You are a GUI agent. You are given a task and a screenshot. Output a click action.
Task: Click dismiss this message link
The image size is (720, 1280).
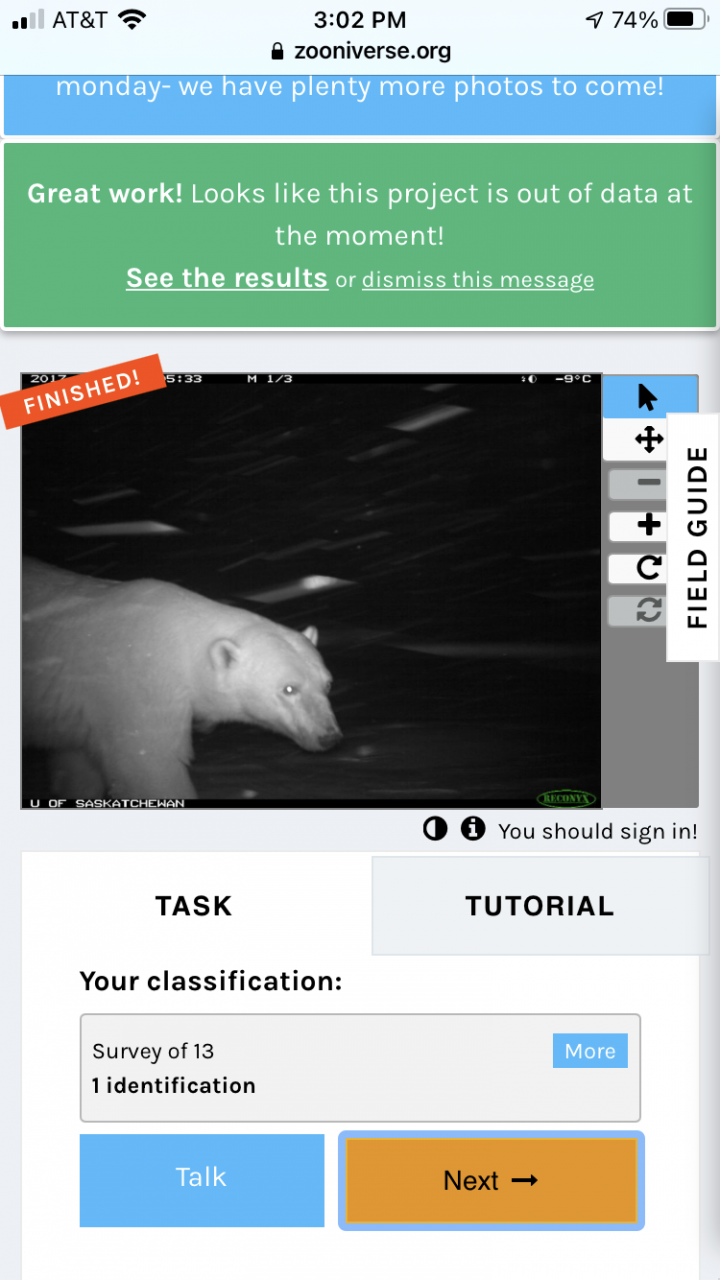pyautogui.click(x=478, y=280)
